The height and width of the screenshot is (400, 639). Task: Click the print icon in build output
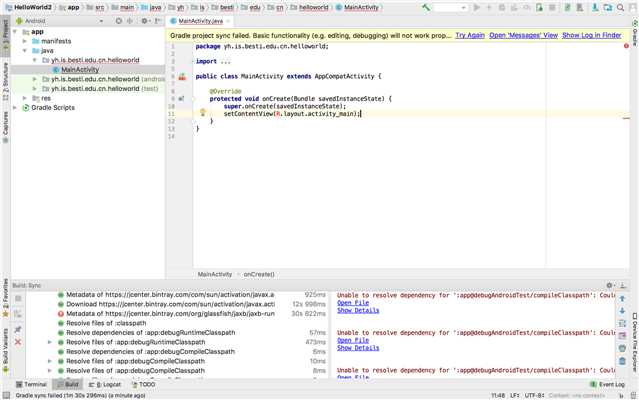(x=622, y=349)
